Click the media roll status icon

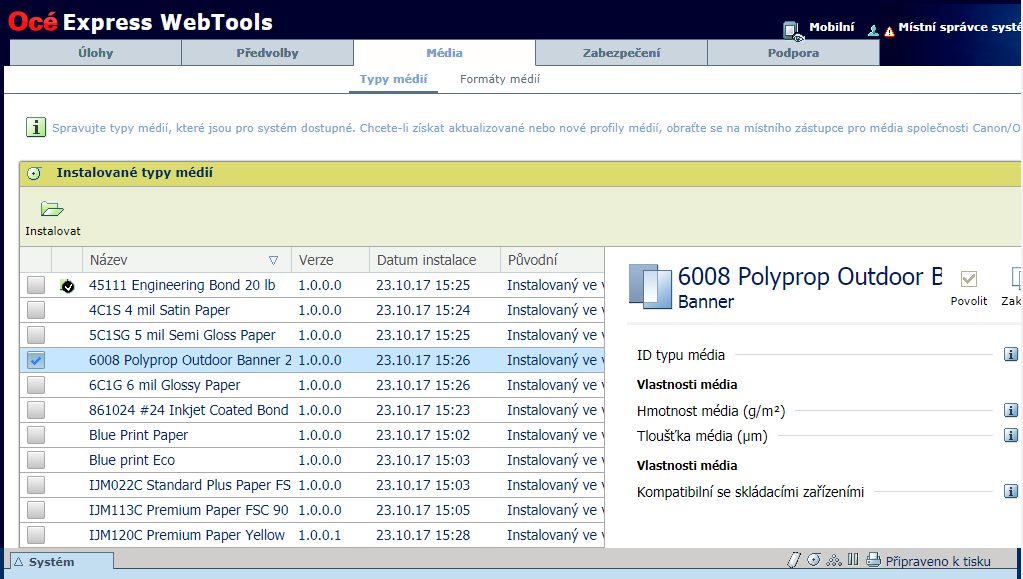[x=814, y=559]
